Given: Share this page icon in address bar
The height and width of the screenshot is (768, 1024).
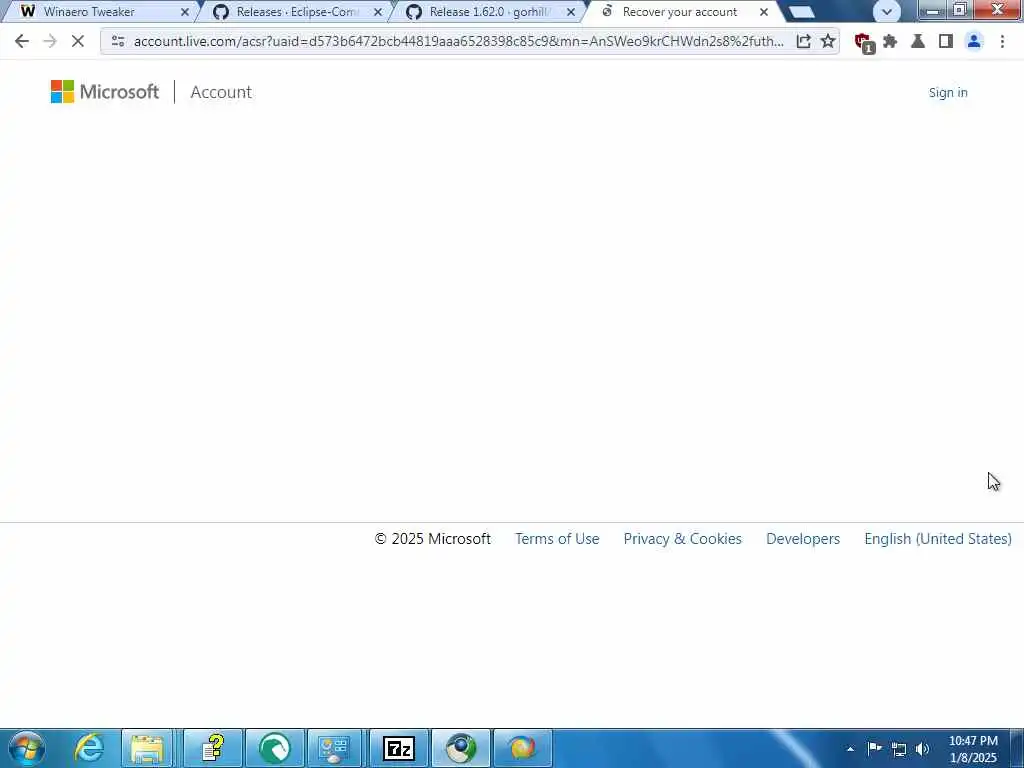Looking at the screenshot, I should tap(803, 41).
